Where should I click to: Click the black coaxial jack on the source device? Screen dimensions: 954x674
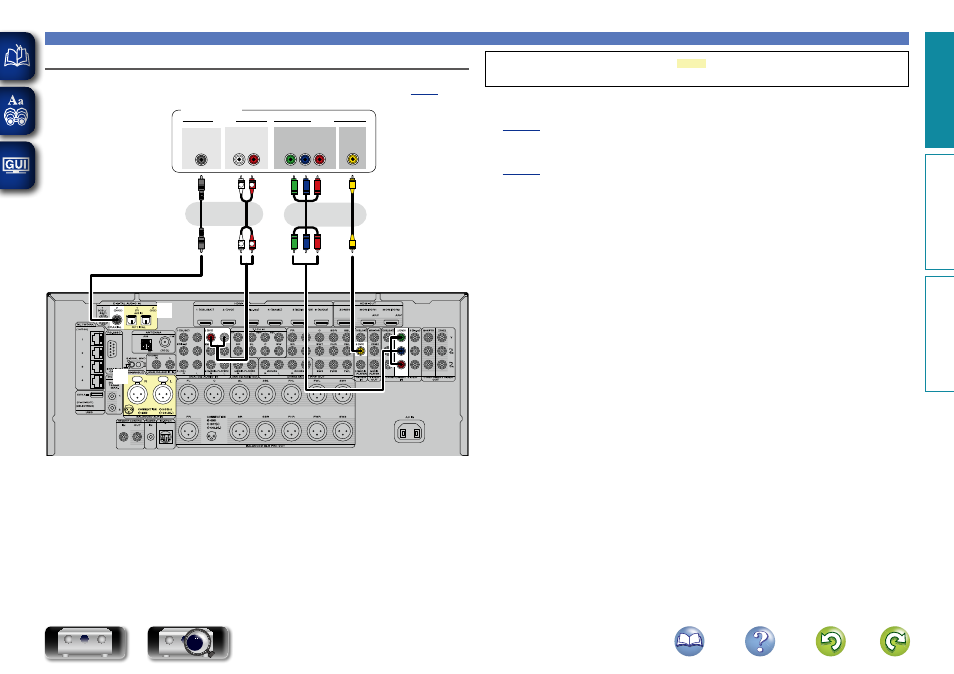pyautogui.click(x=201, y=160)
